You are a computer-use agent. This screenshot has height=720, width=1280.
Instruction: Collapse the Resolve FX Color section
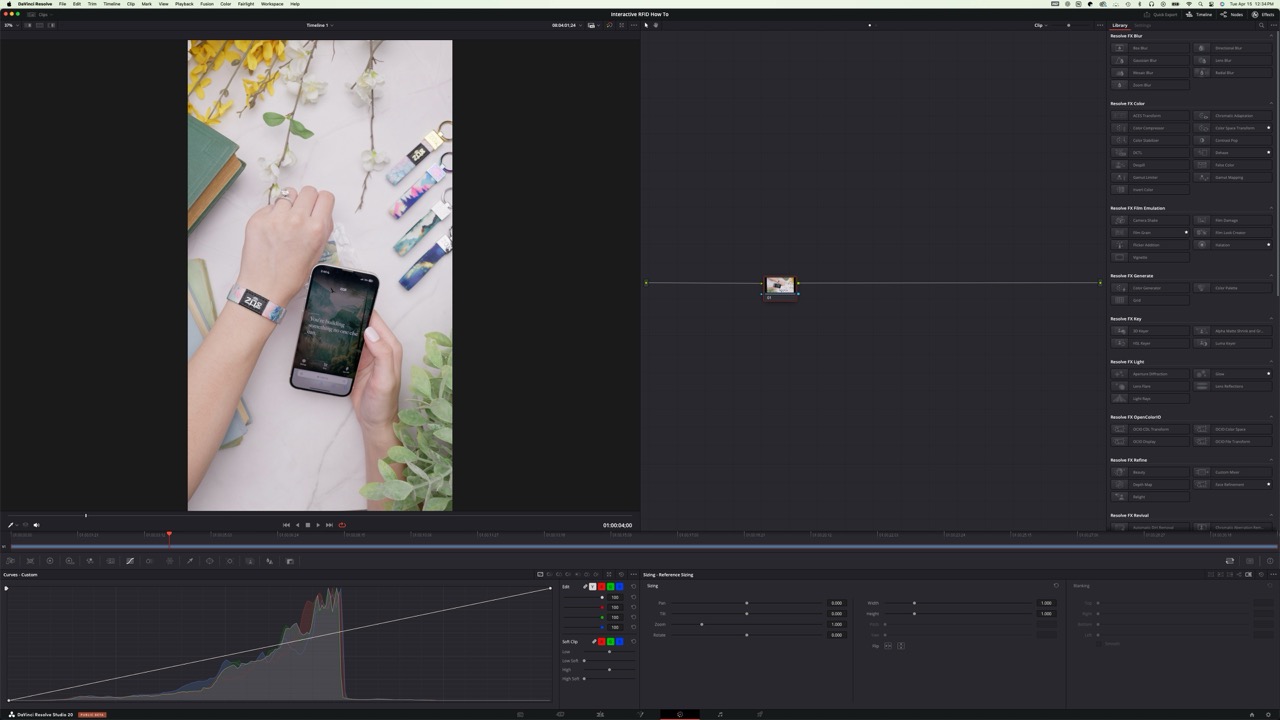1272,103
